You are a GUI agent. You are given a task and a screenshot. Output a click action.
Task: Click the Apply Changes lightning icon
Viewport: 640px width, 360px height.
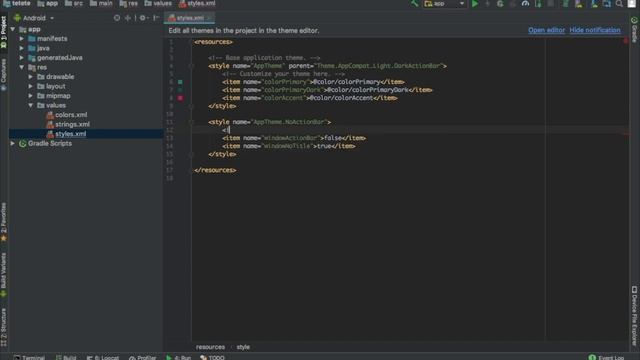487,4
